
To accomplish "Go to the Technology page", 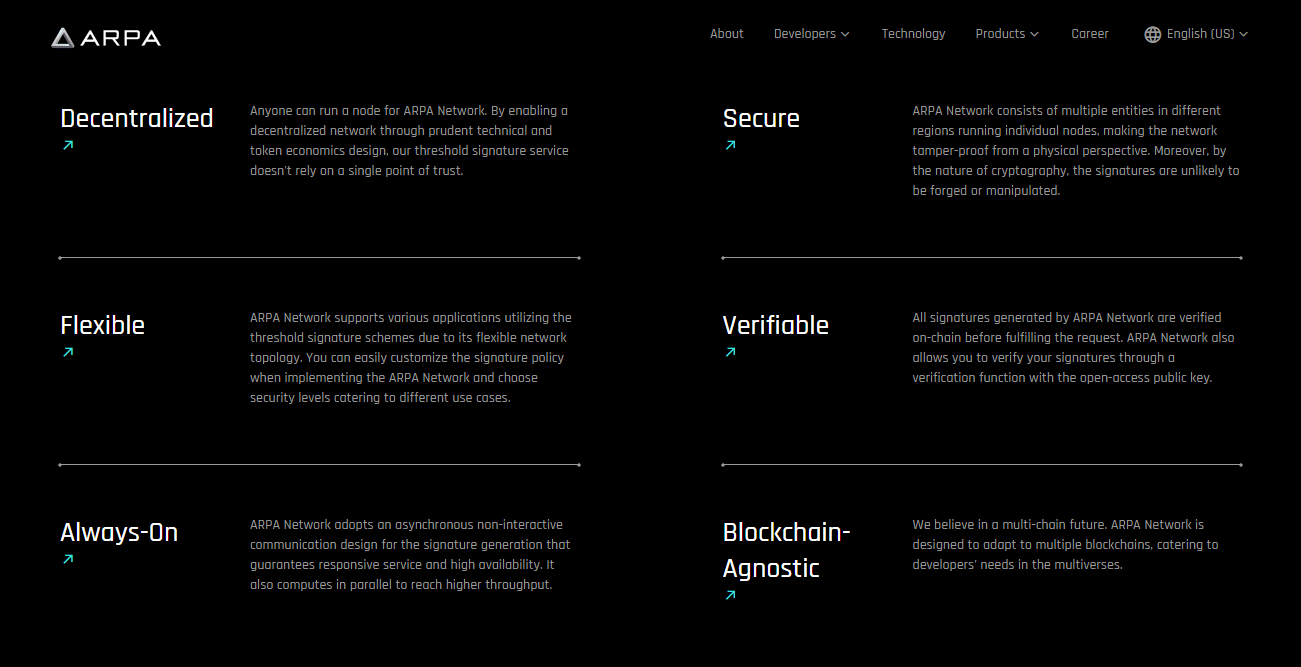I will pyautogui.click(x=913, y=34).
